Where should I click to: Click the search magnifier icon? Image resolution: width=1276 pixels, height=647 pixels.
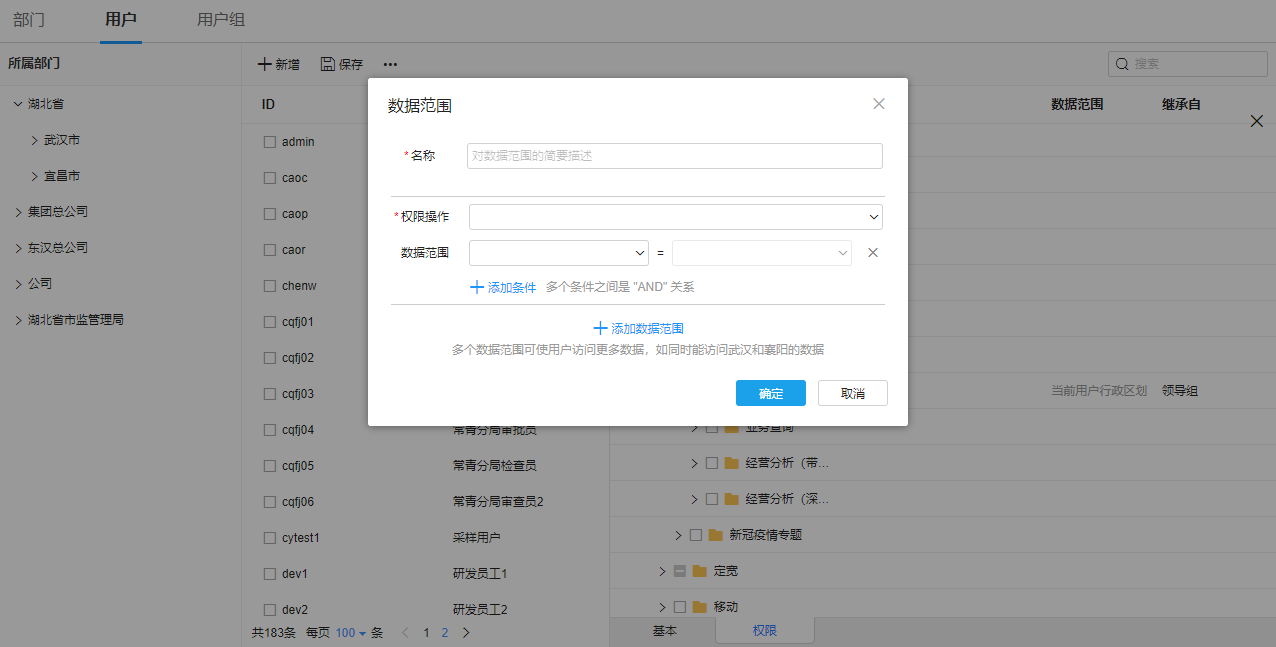point(1122,64)
